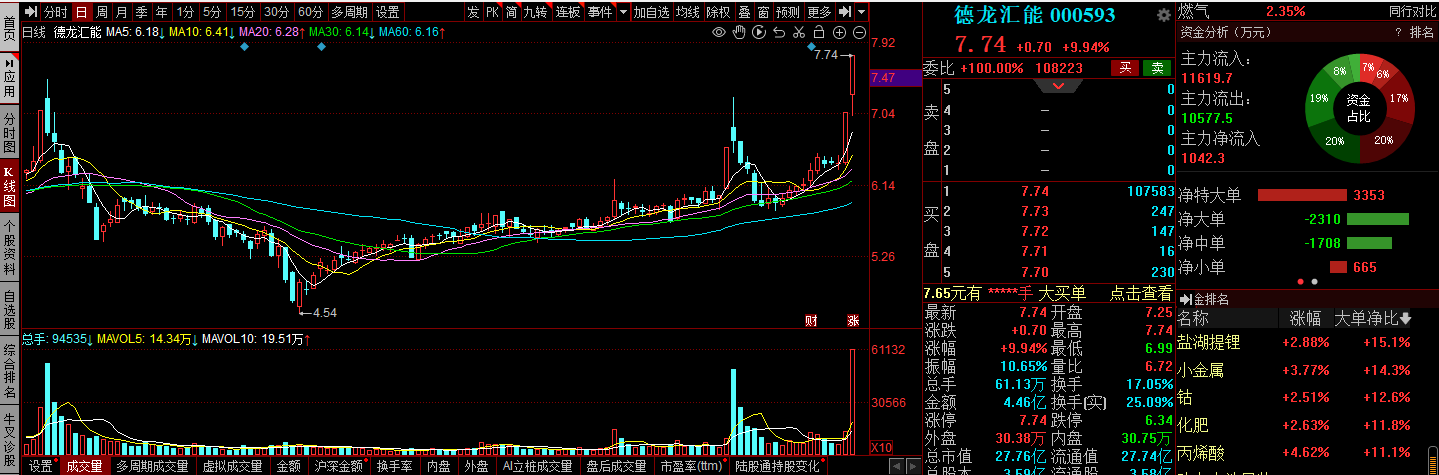Image resolution: width=1439 pixels, height=475 pixels.
Task: Toggle the 连板 button
Action: [568, 12]
